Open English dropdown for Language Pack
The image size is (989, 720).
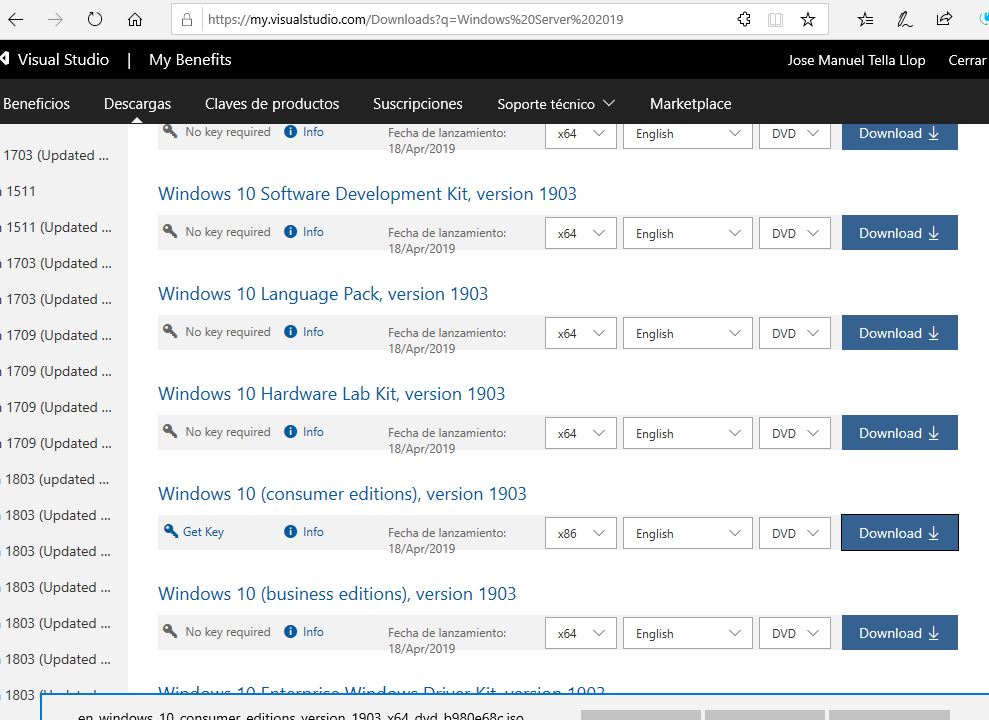[688, 334]
